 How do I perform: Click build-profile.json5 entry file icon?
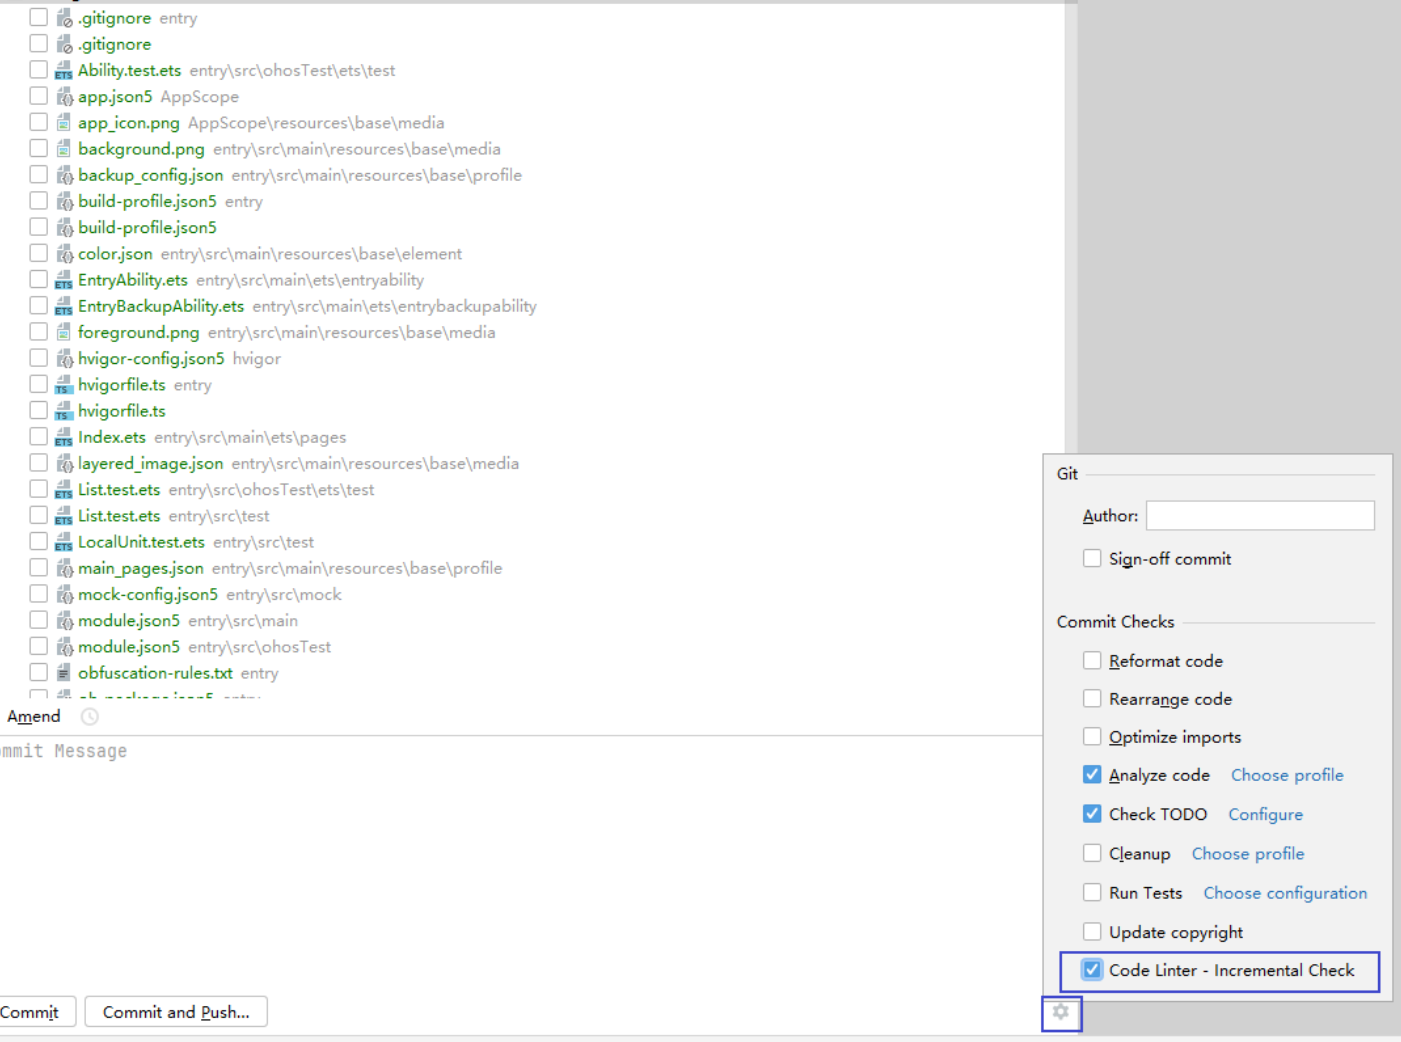(64, 201)
